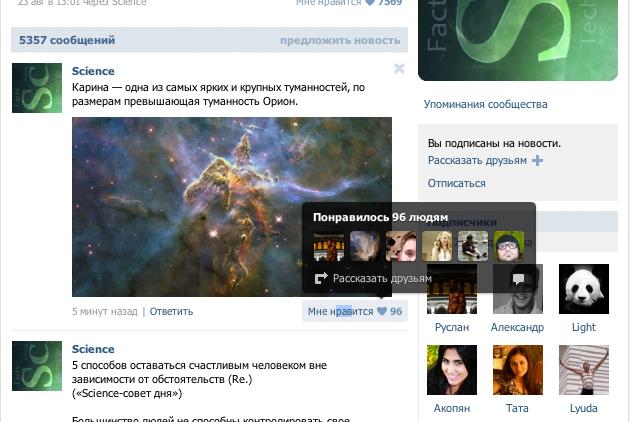Click Science name on the Carina post
630x422 pixels.
(93, 71)
